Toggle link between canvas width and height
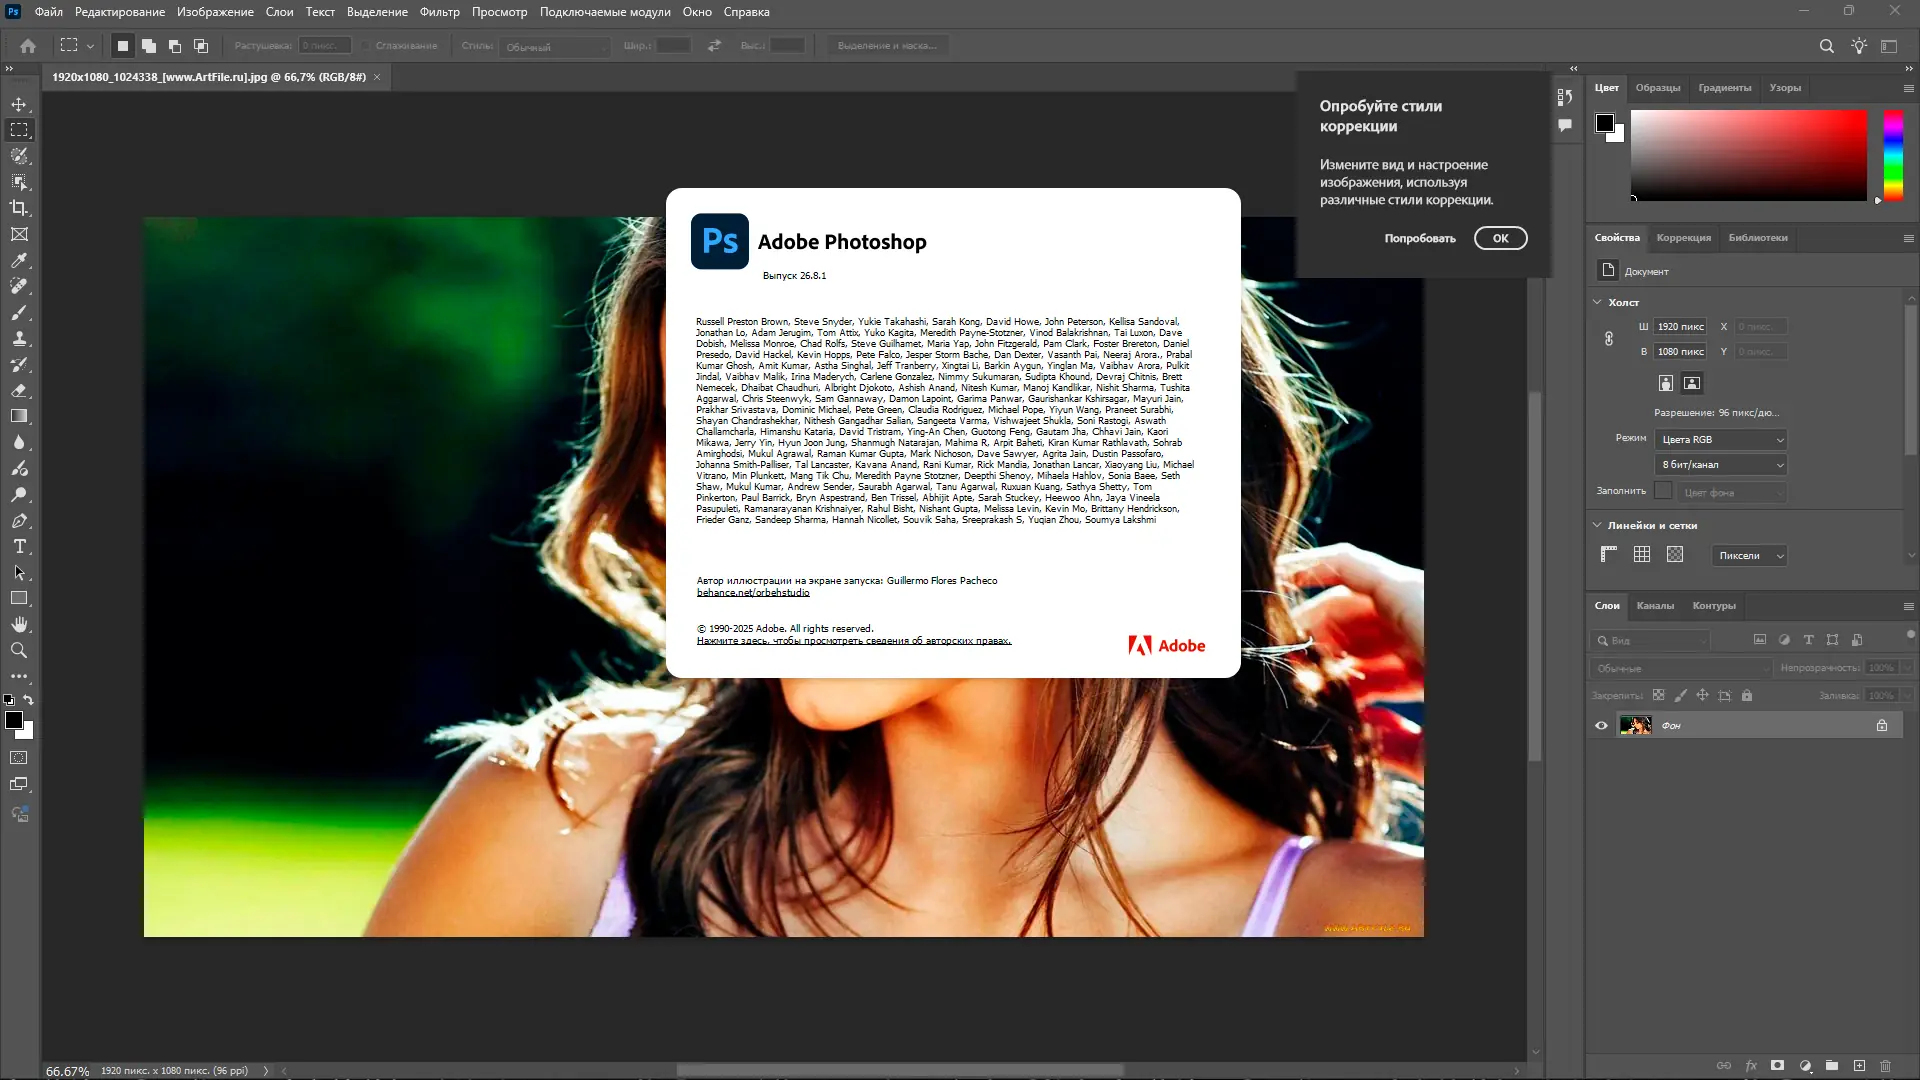The width and height of the screenshot is (1920, 1080). (1609, 339)
